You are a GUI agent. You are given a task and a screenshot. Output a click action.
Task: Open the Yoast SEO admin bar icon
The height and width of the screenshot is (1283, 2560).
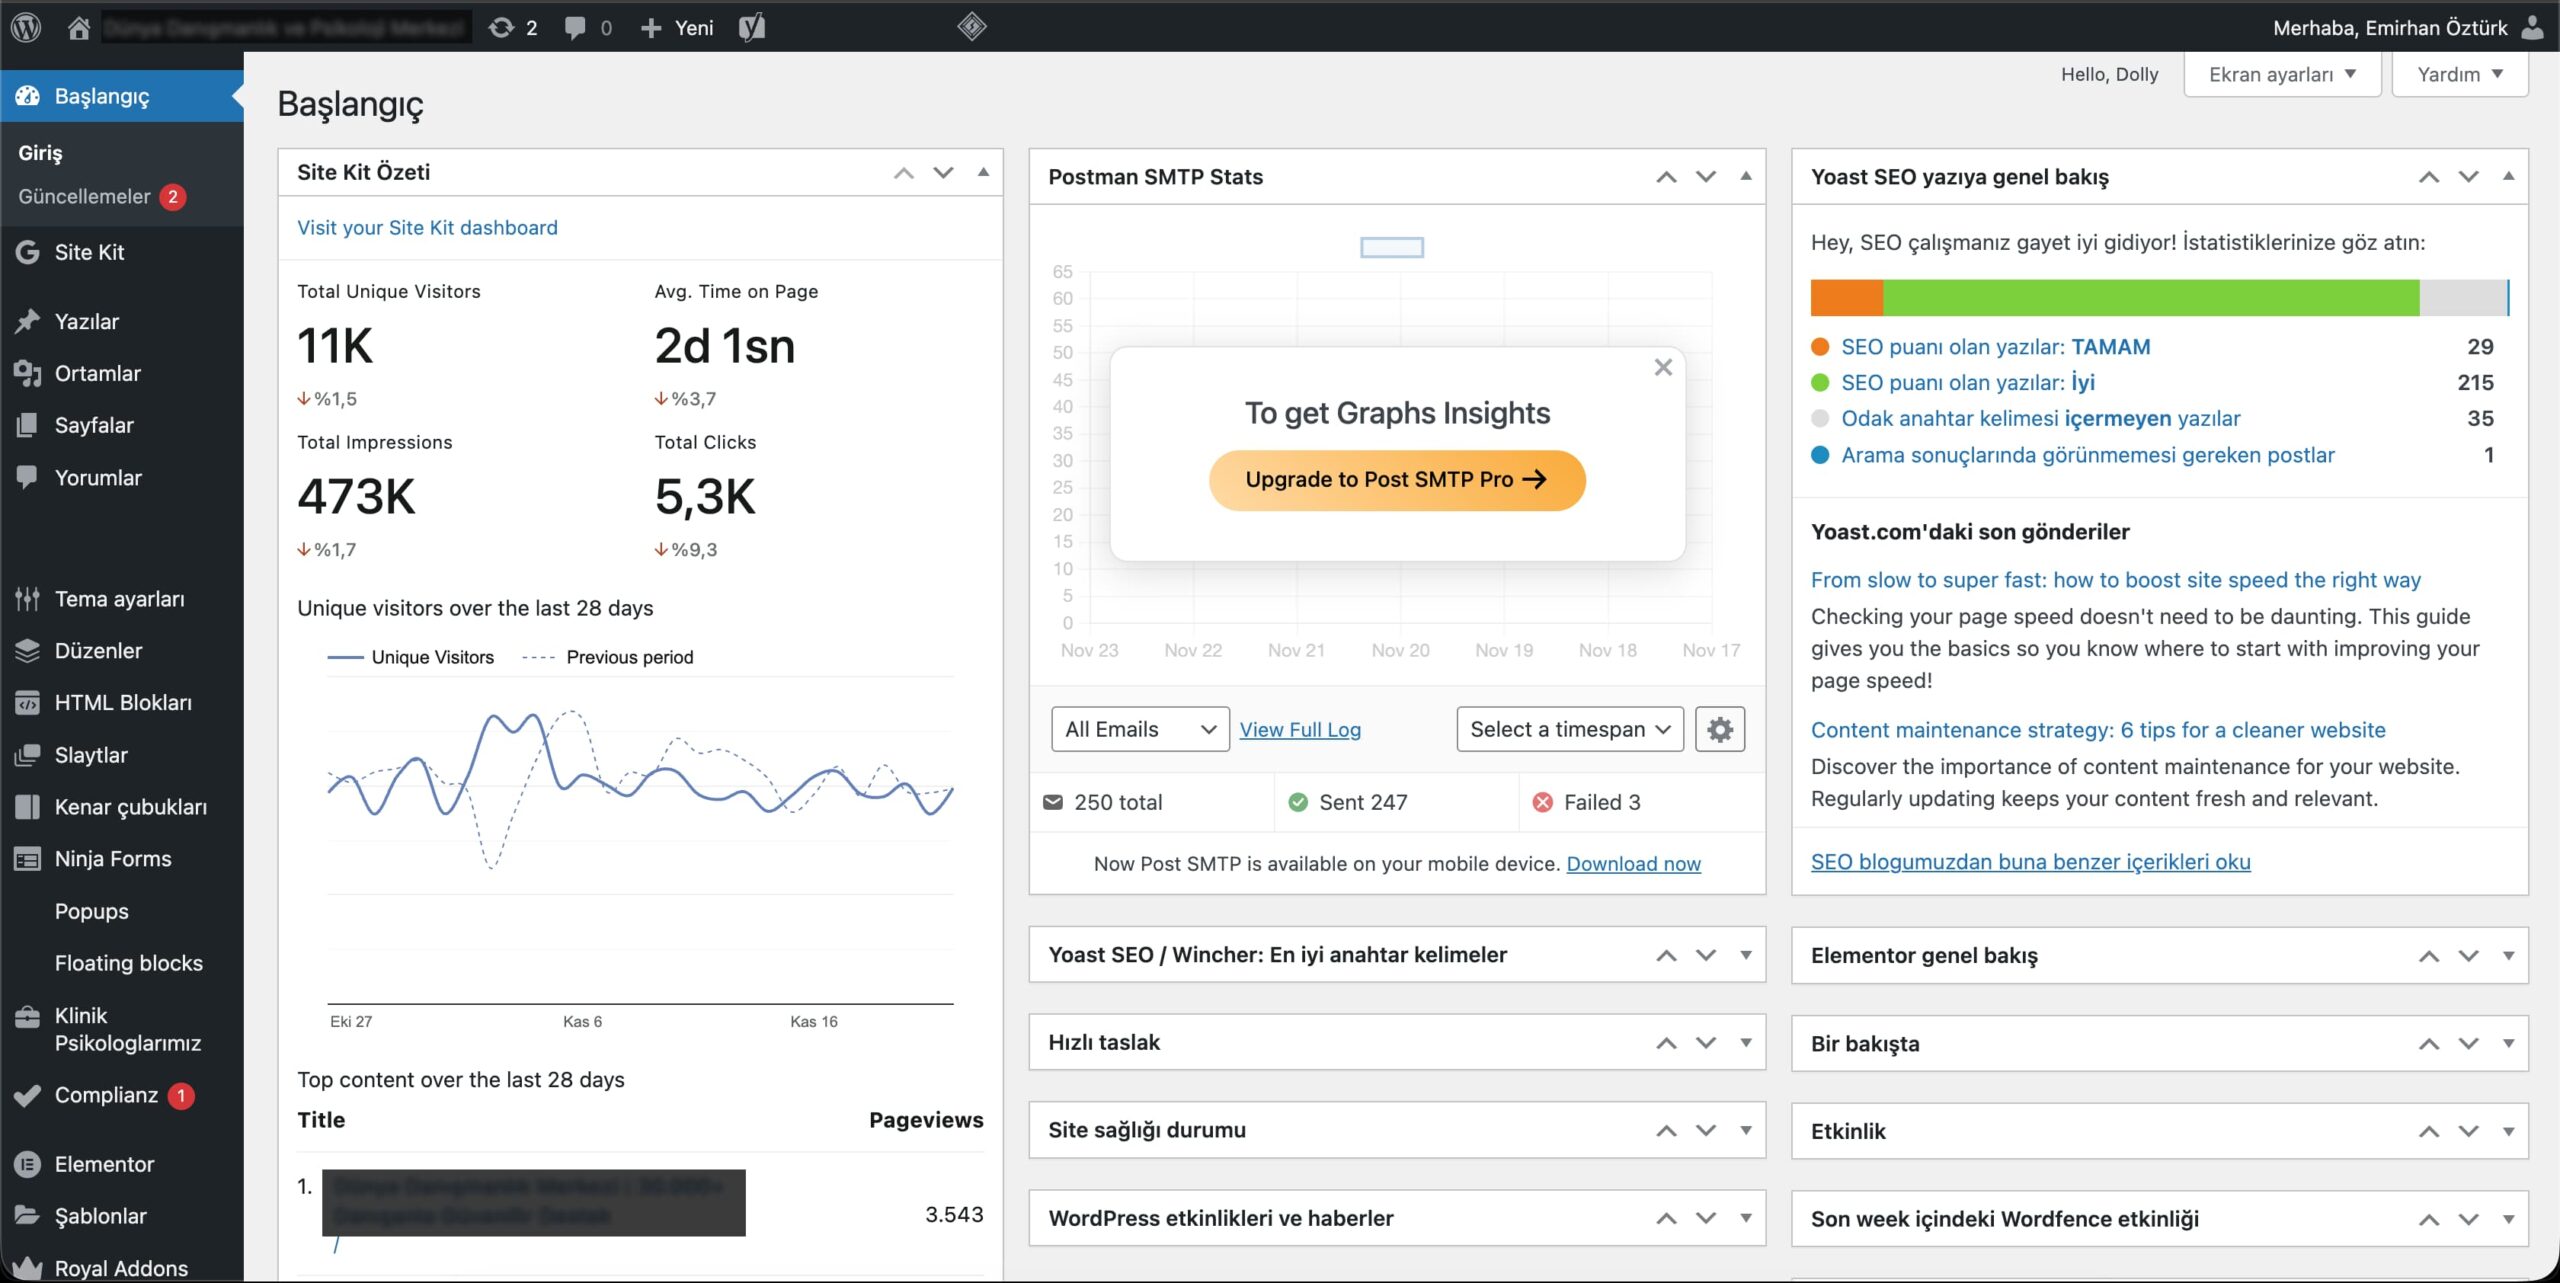coord(752,27)
